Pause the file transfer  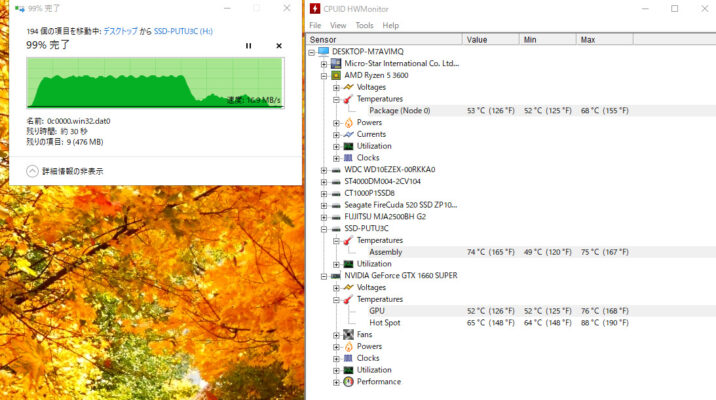click(248, 46)
